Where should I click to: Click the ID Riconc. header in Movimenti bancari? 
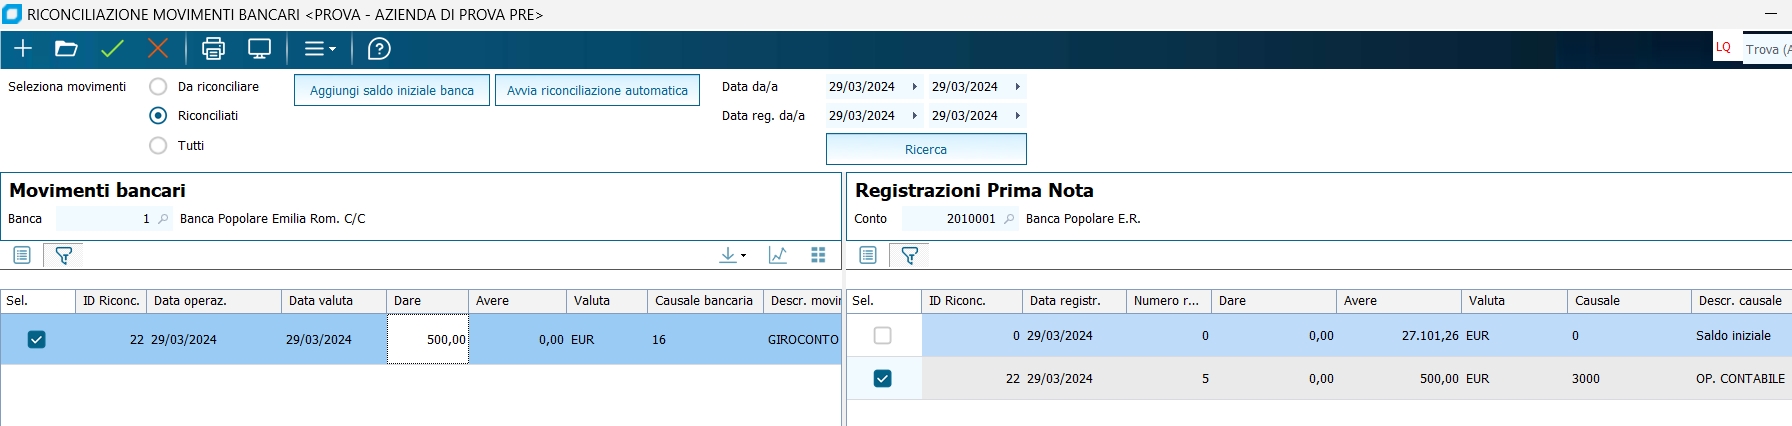[111, 301]
